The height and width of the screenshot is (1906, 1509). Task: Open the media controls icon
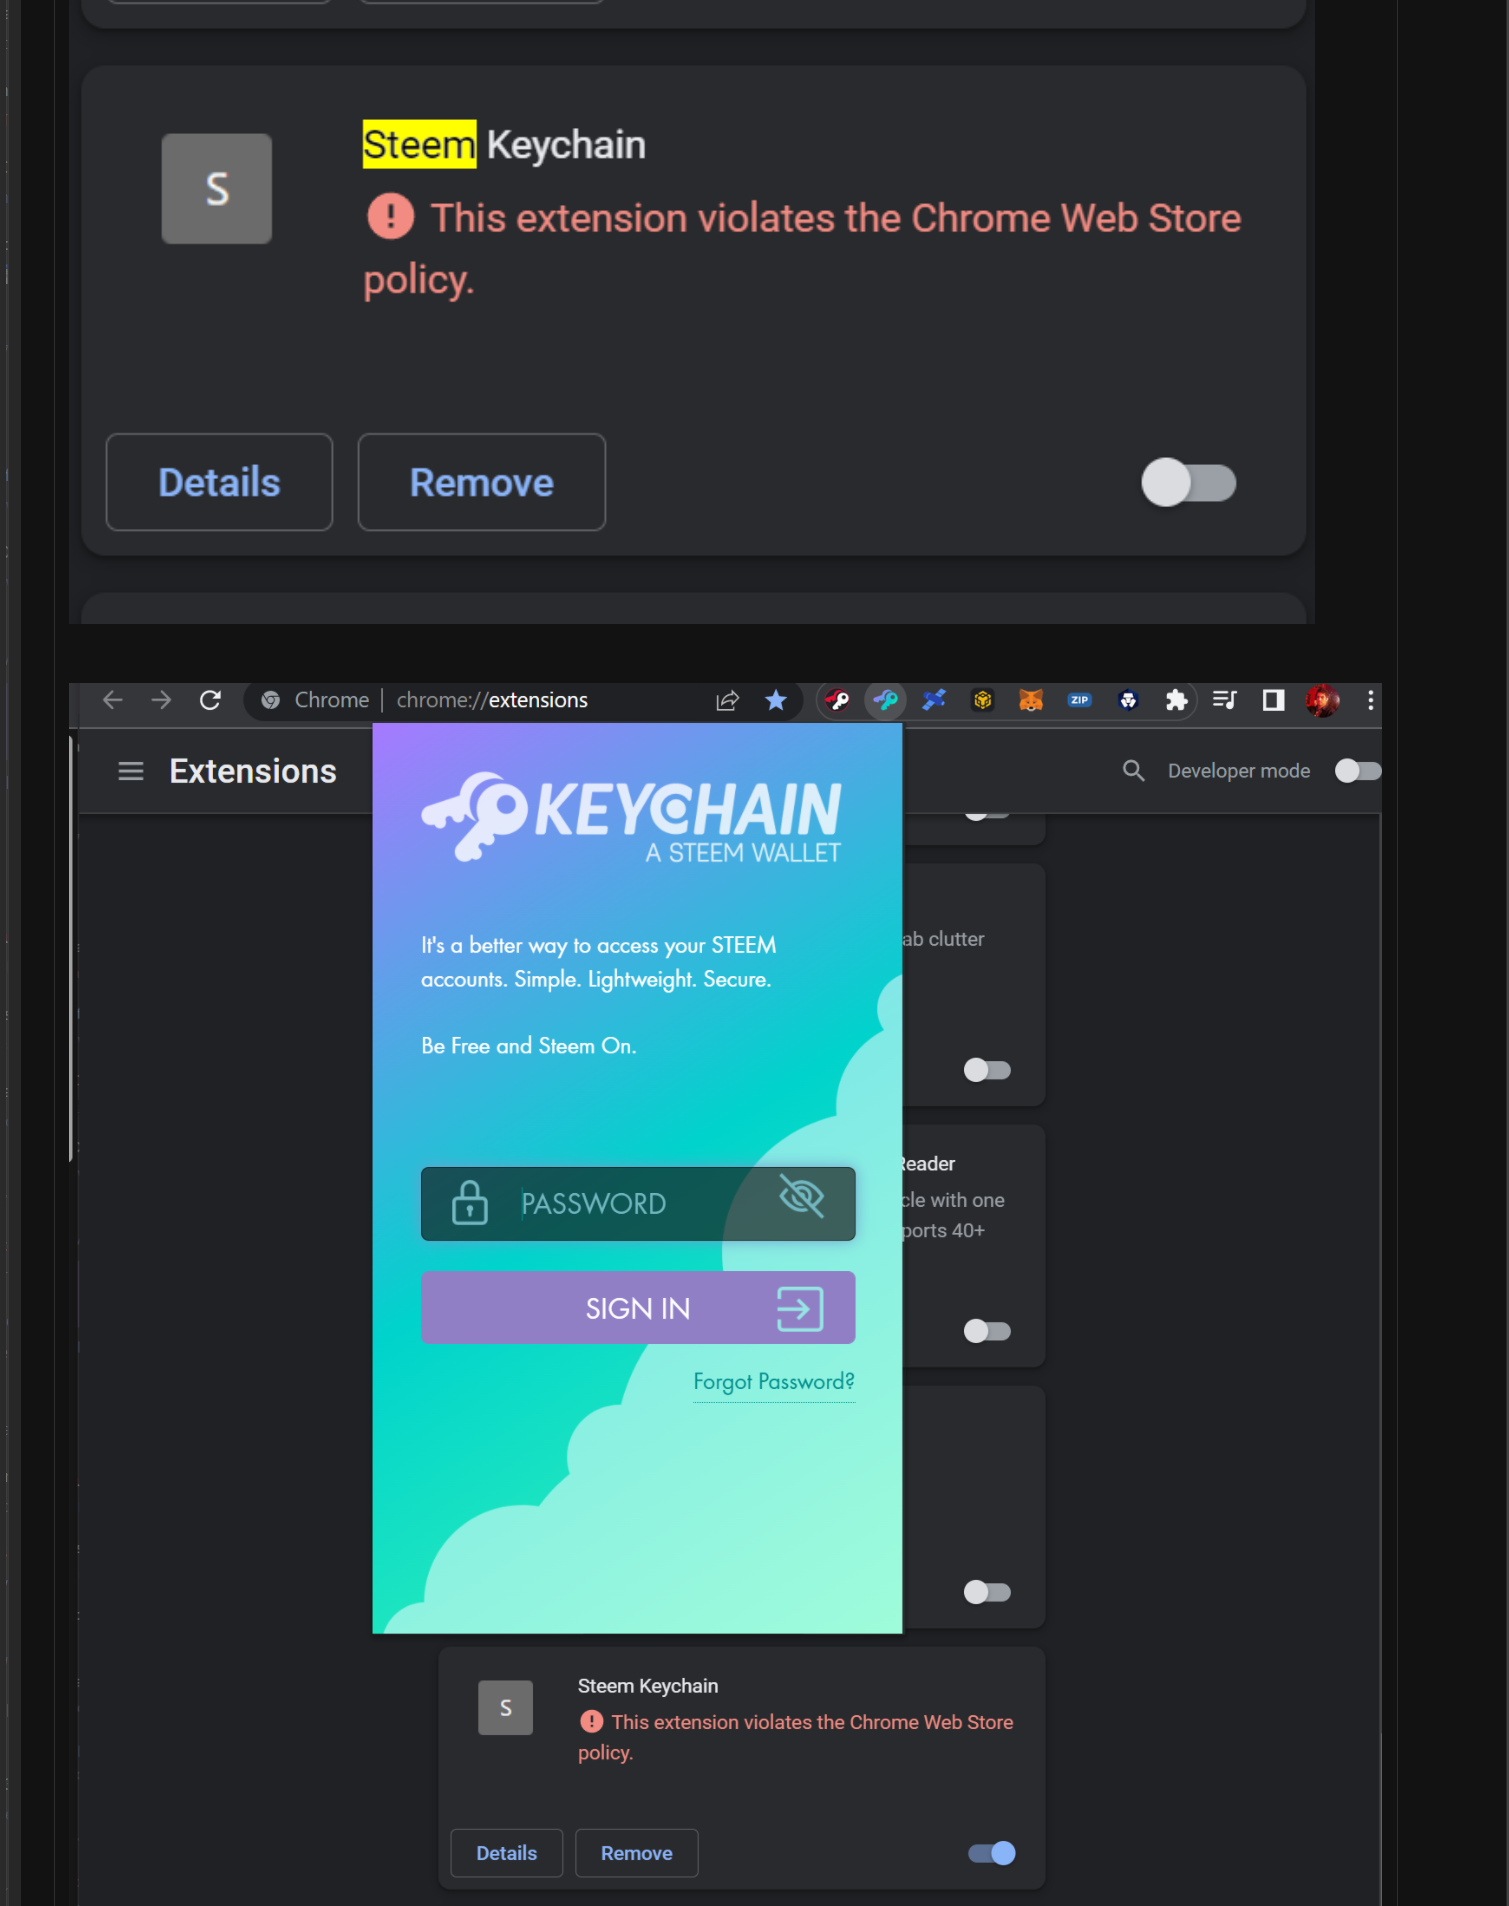point(1225,700)
